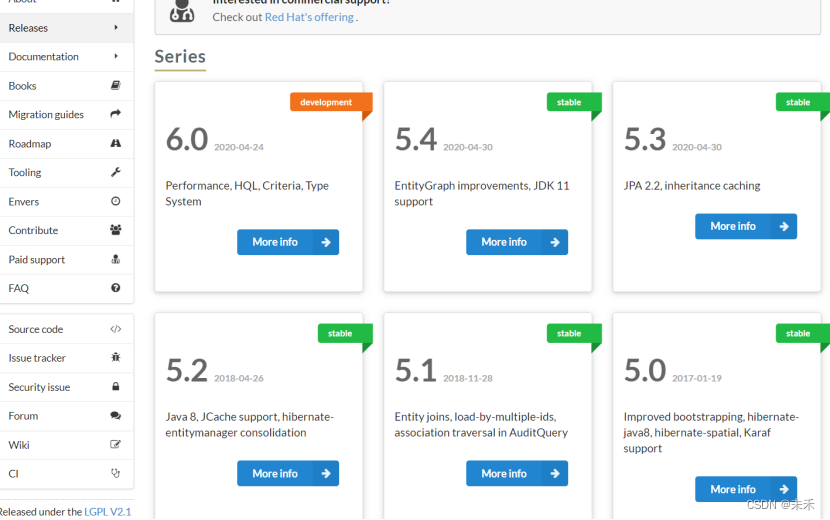
Task: Click the Migration guides share-arrow icon
Action: (115, 114)
